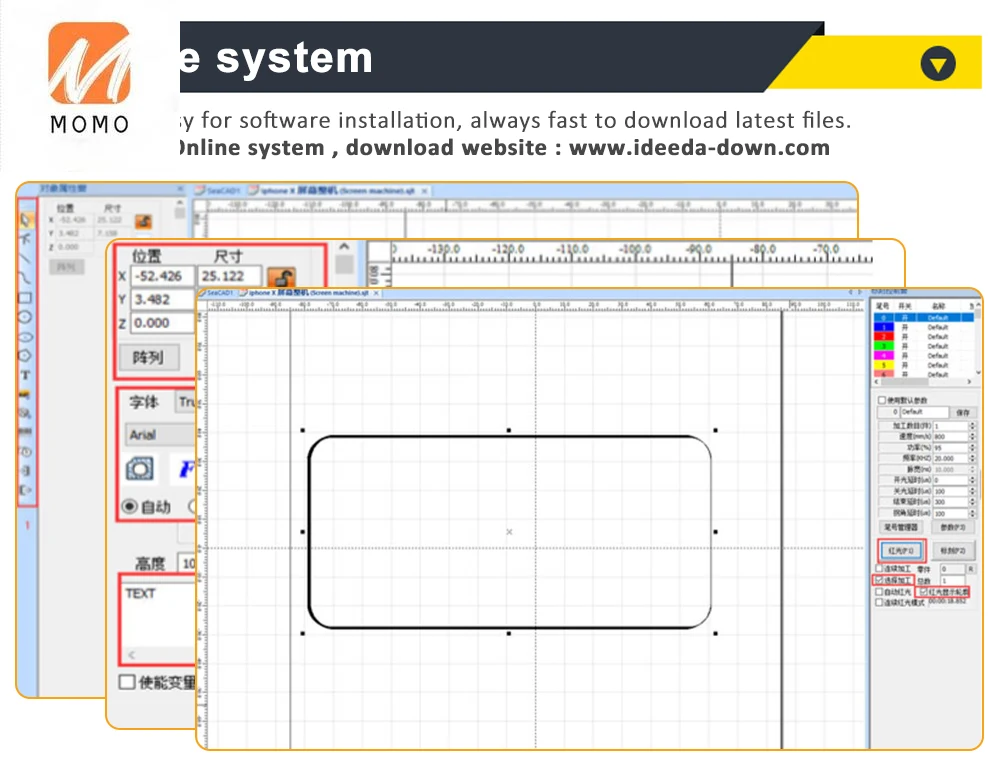Click the yellow banner down-arrow circle
1000x773 pixels.
click(938, 63)
